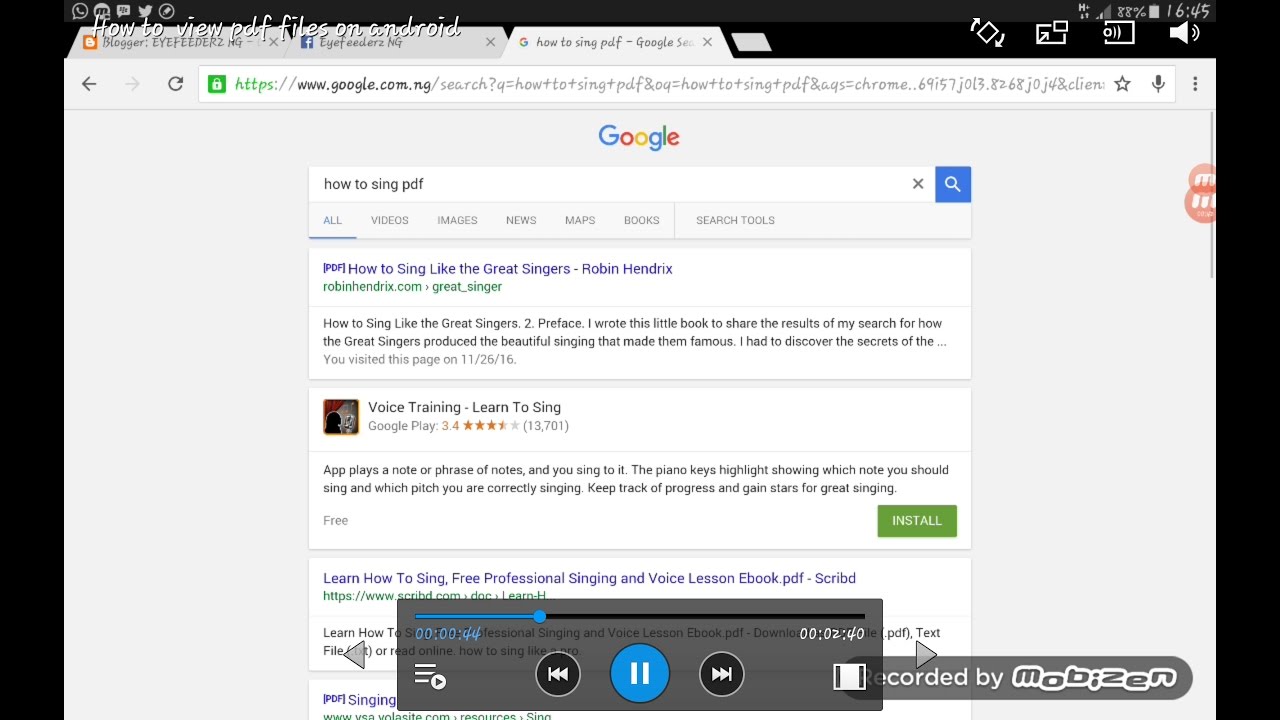Click the blue search magnifier button

[953, 184]
